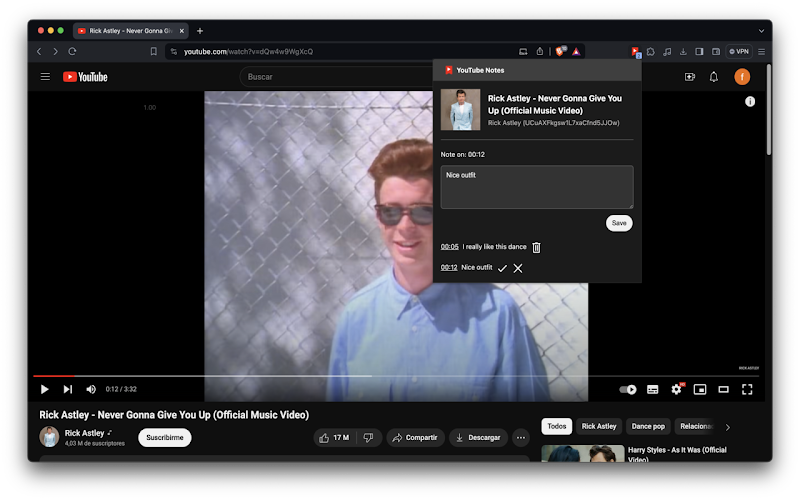Viewport: 800px width, 500px height.
Task: Select the 'Todos' chip
Action: coord(557,427)
